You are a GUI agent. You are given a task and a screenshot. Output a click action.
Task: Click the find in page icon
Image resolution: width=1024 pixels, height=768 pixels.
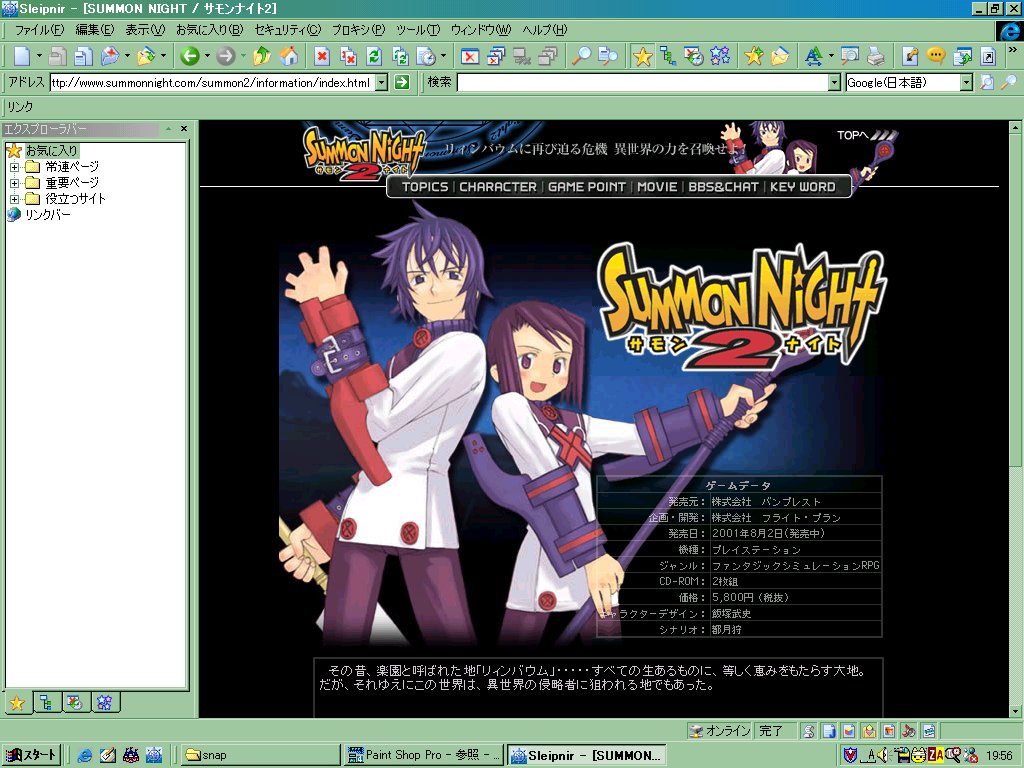tap(608, 56)
